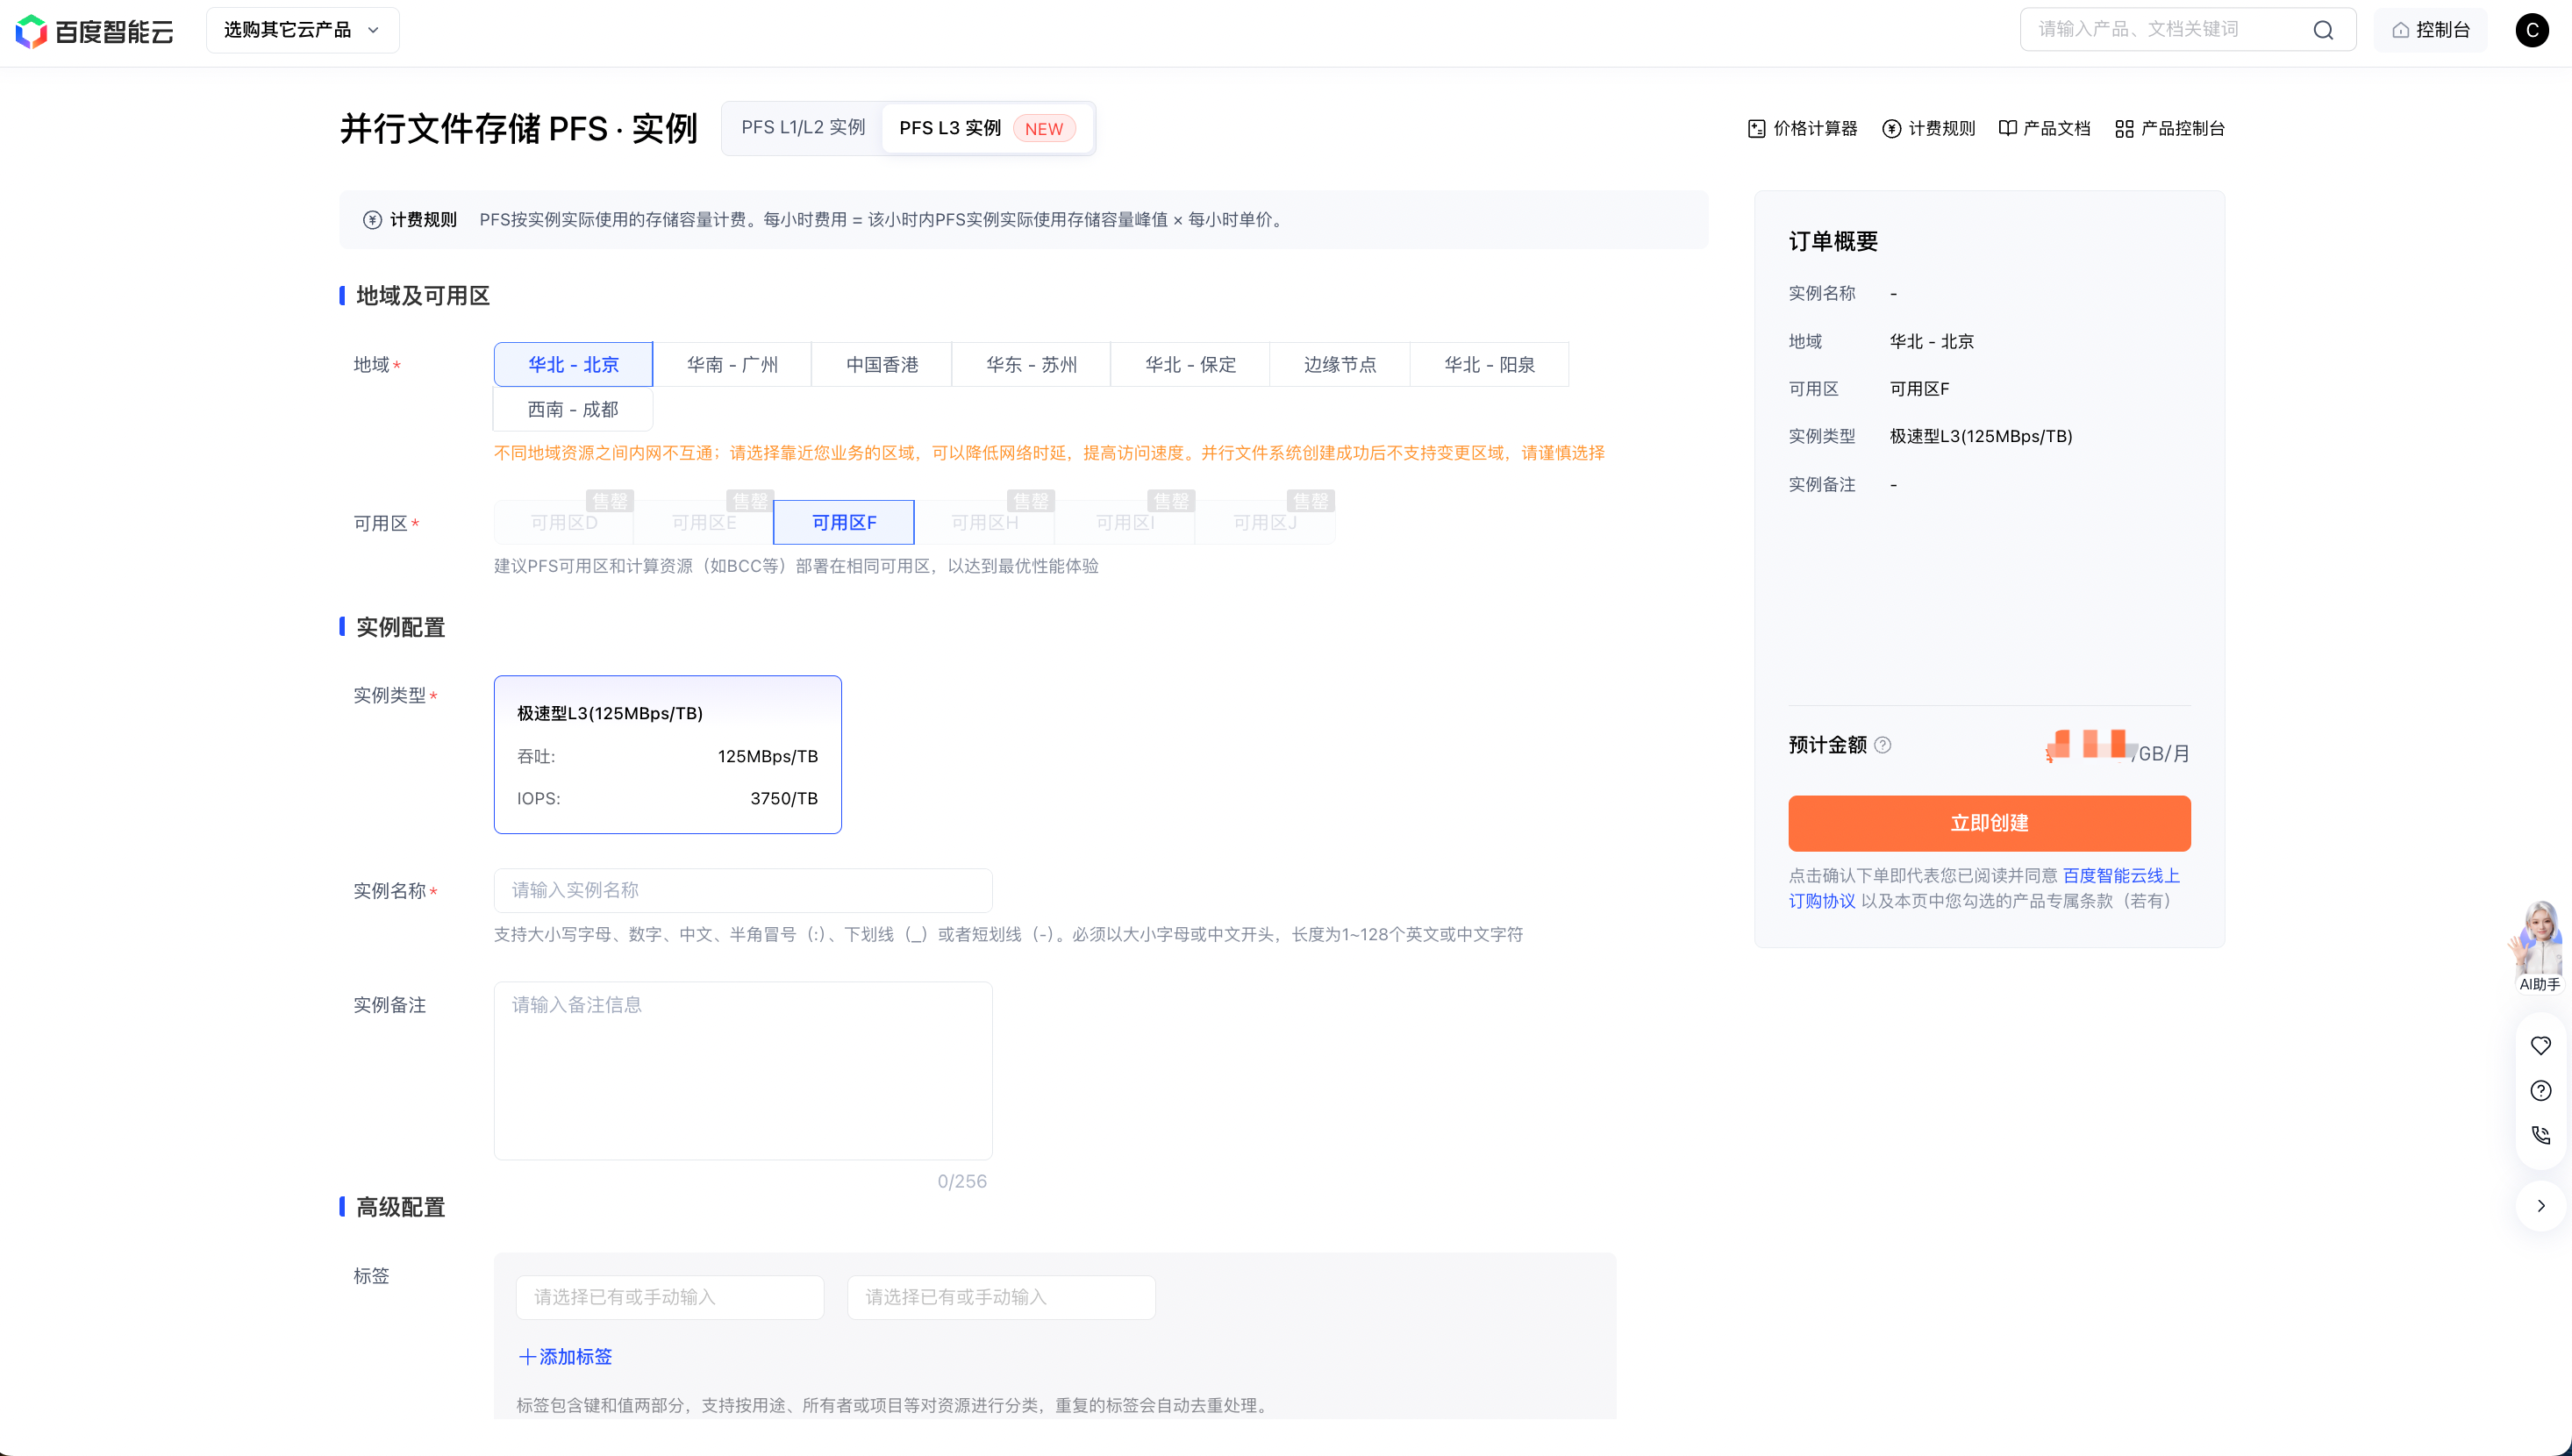
Task: Open the 产品文档 link
Action: [x=2044, y=128]
